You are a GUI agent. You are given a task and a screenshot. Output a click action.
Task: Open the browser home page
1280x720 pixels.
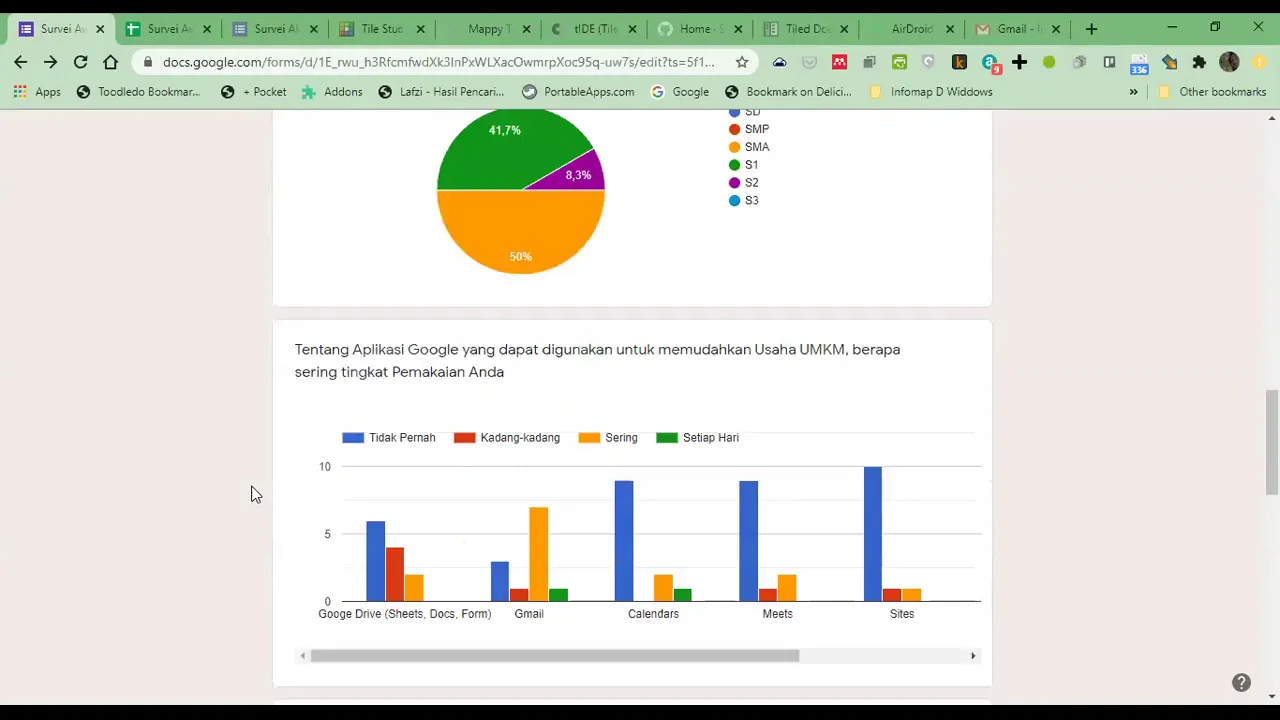click(x=111, y=62)
